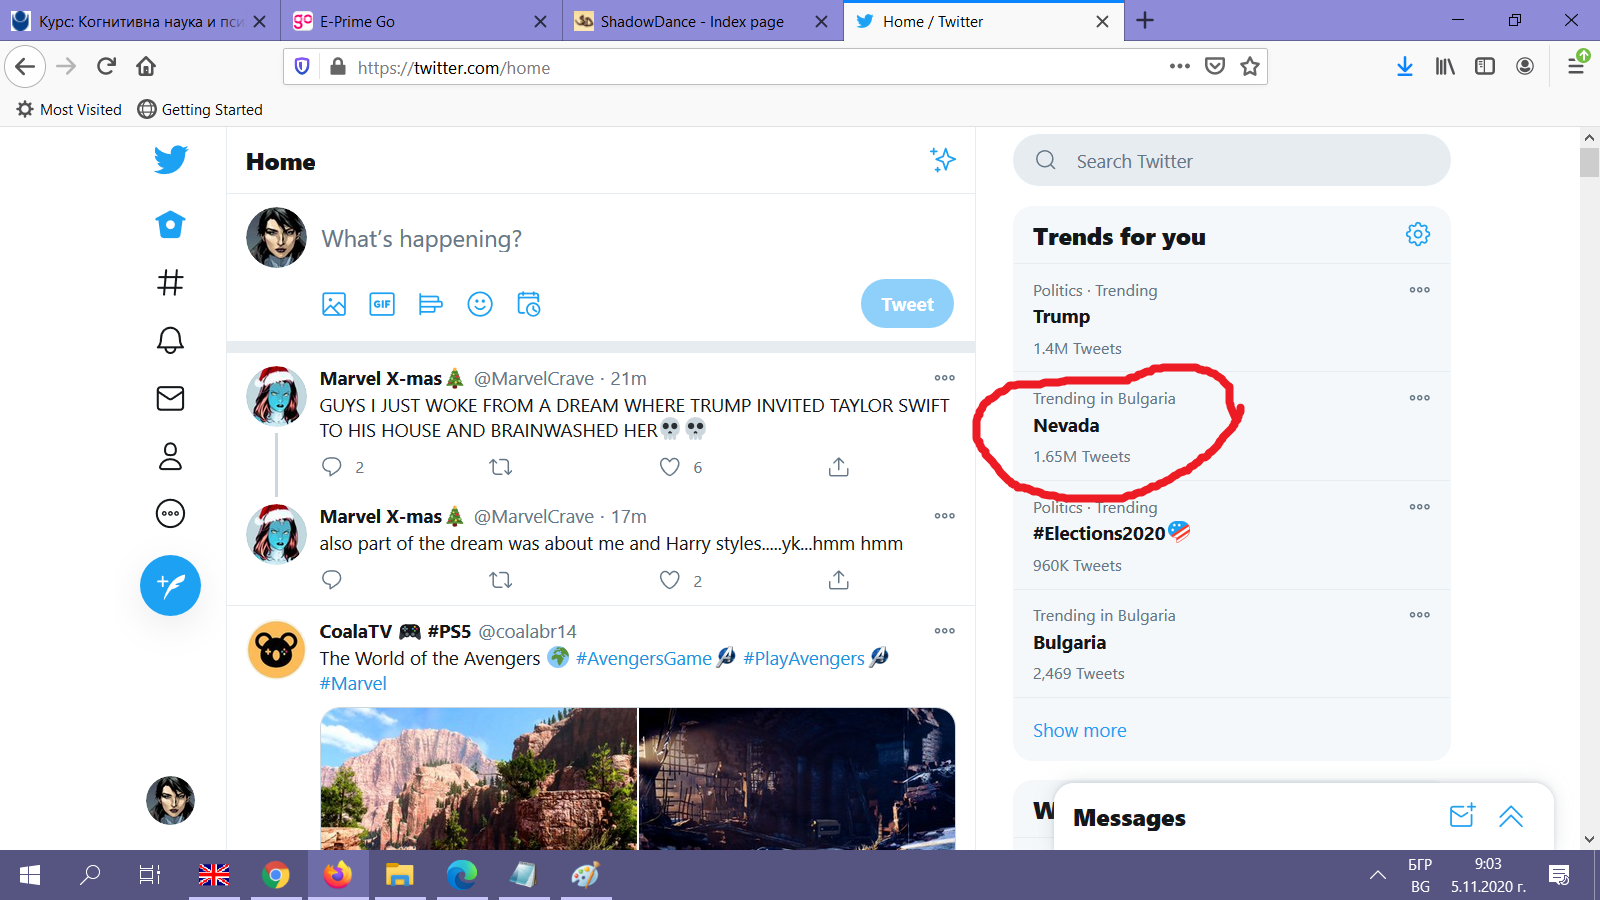The width and height of the screenshot is (1600, 900).
Task: Open the left Avengers canyon image
Action: point(478,779)
